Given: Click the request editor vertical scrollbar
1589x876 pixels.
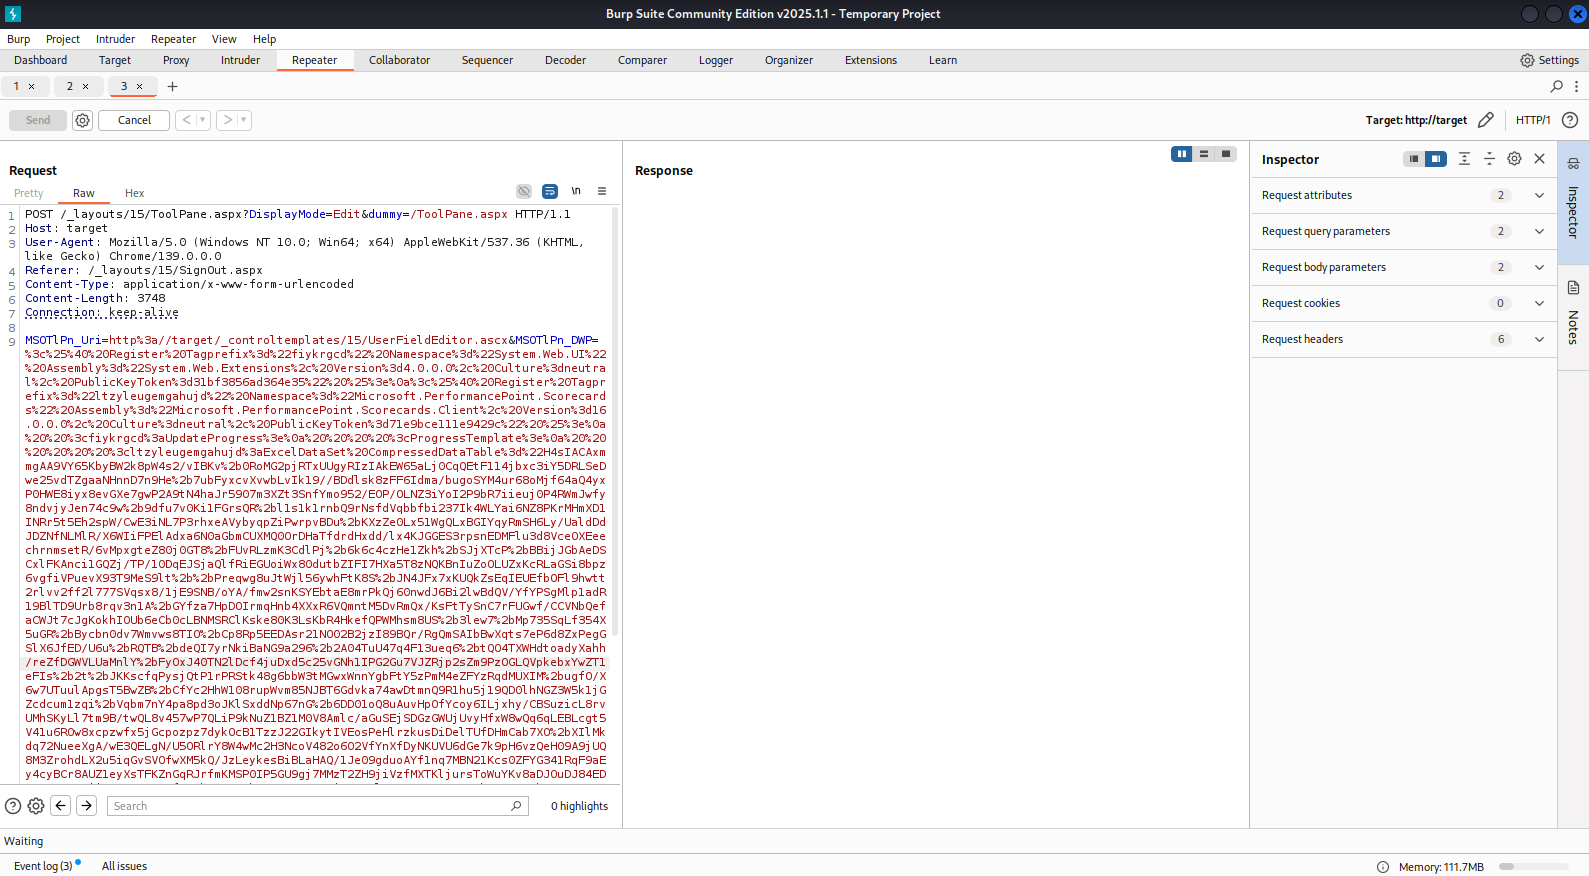Looking at the screenshot, I should click(615, 420).
